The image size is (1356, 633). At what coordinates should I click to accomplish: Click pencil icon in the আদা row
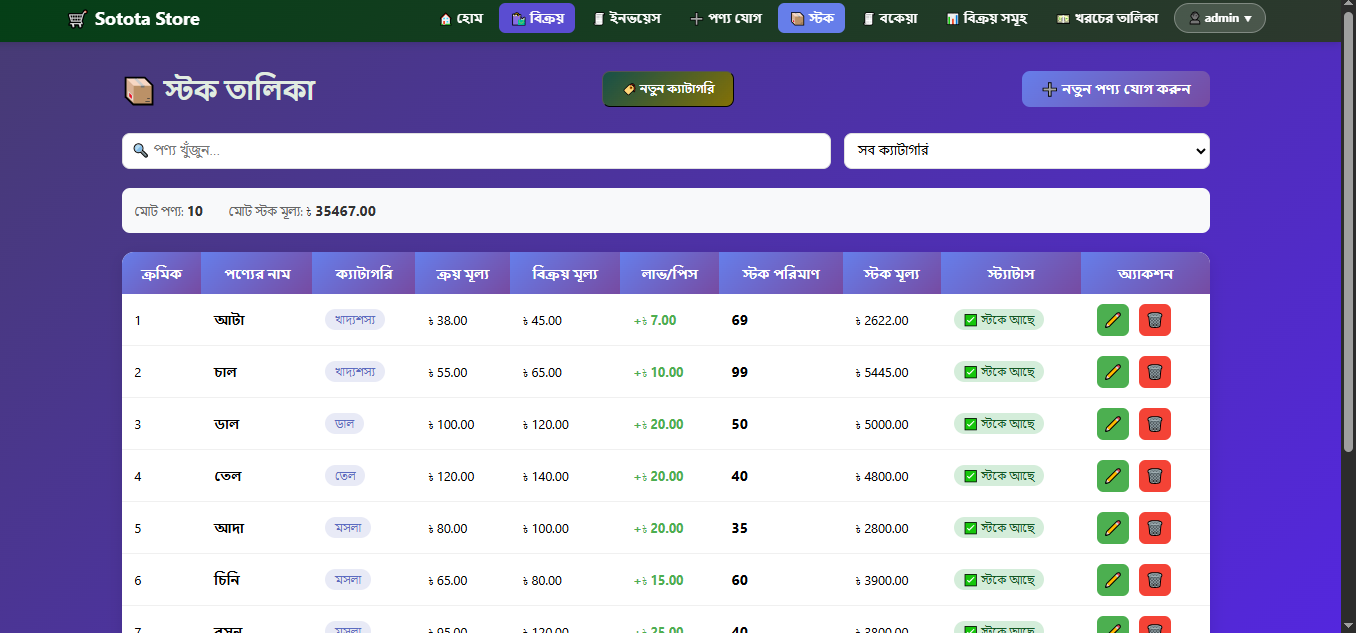click(x=1113, y=528)
